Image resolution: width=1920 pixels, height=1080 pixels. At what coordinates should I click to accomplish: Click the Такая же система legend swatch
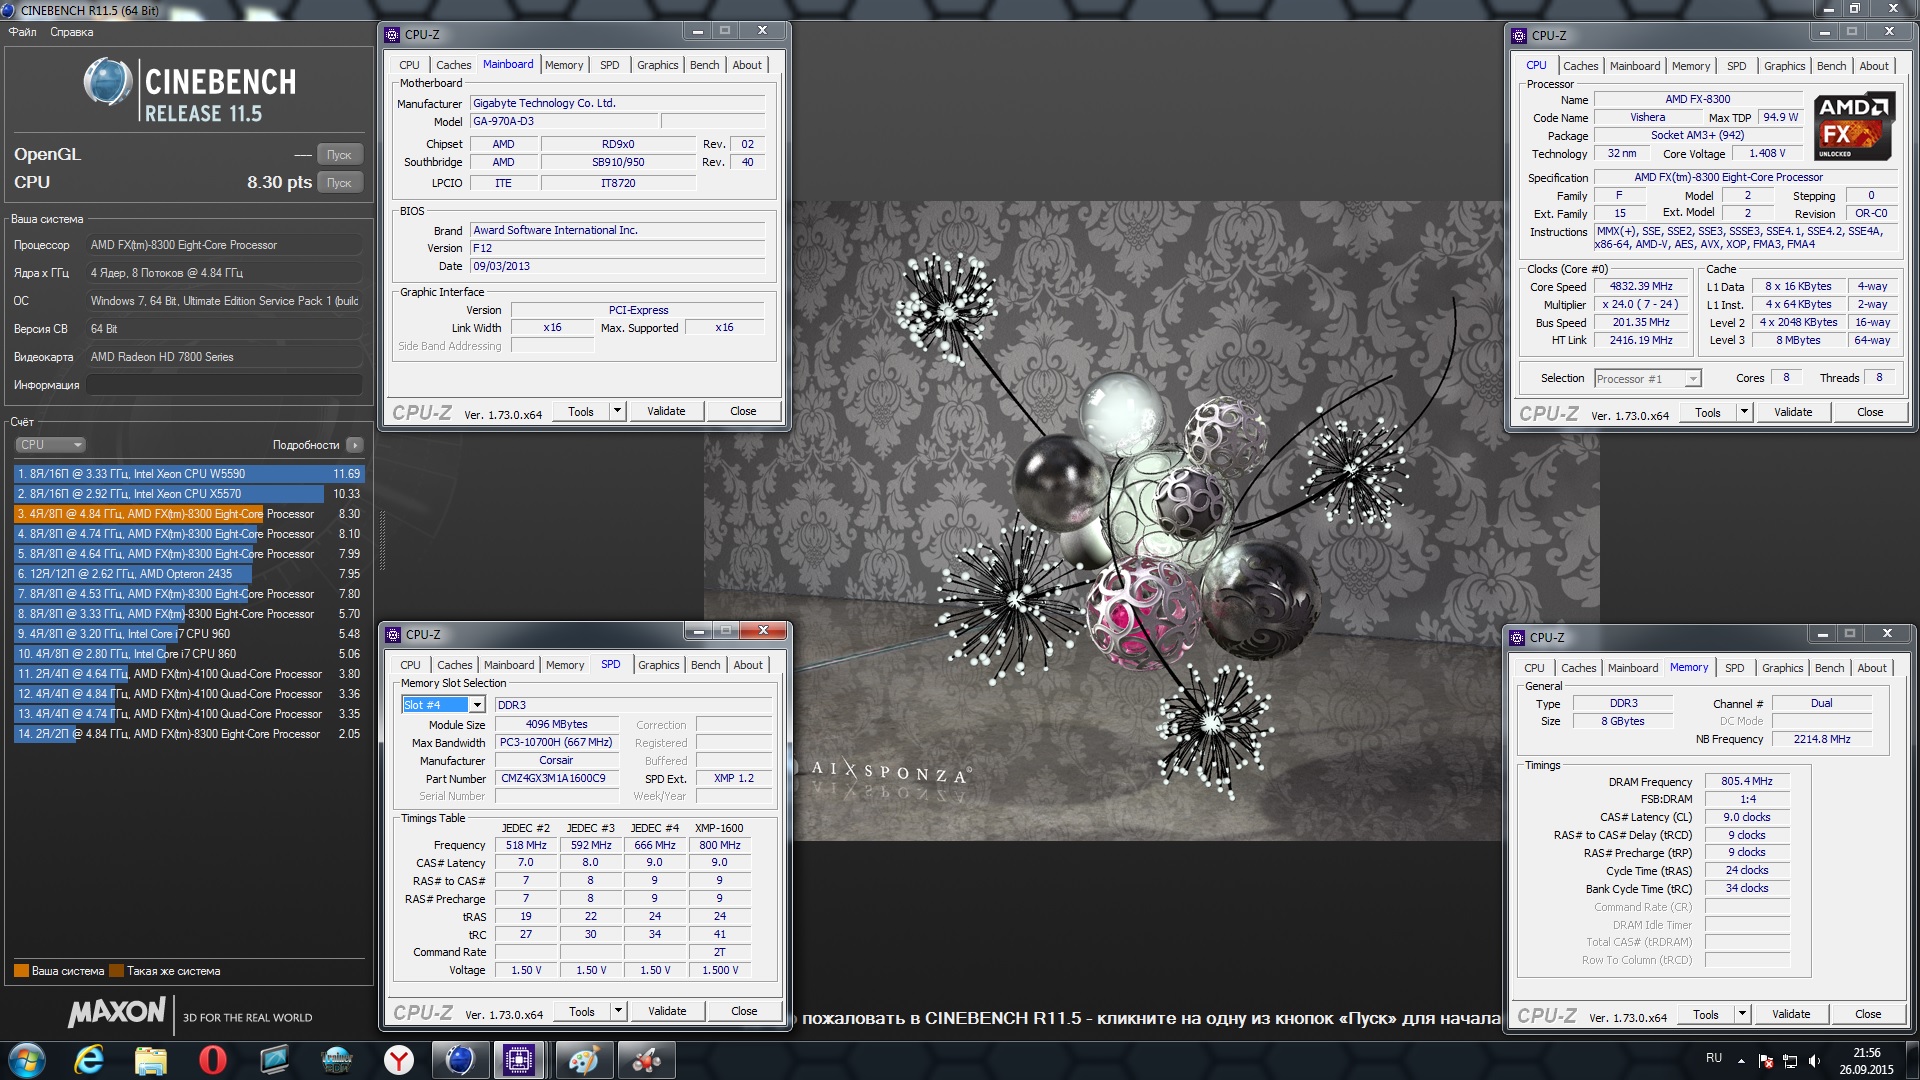[x=116, y=971]
